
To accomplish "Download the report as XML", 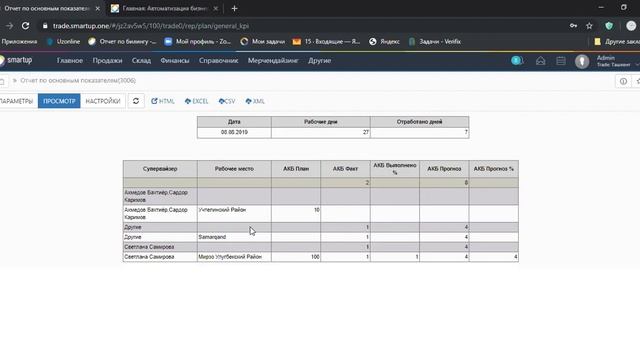I will click(255, 101).
